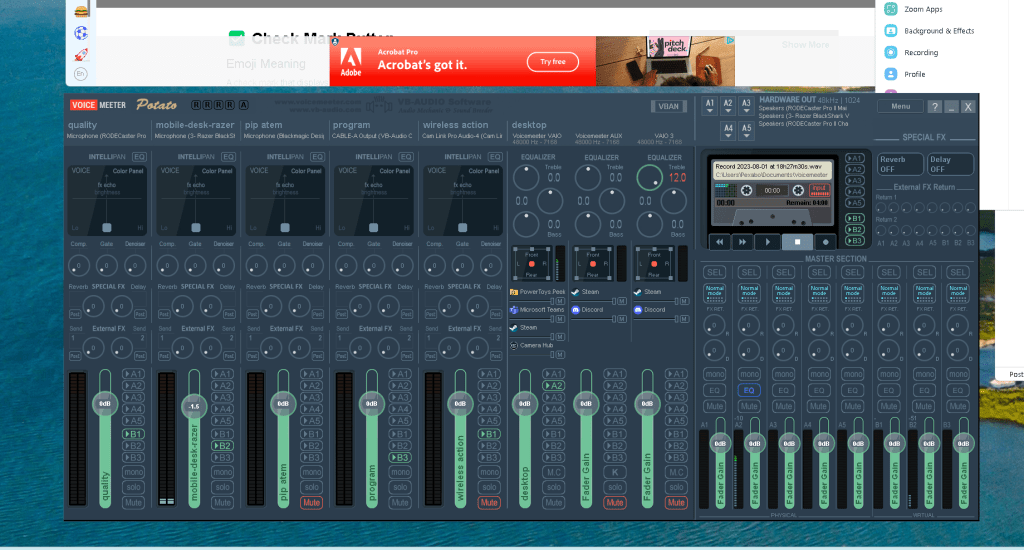Adjust the desktop strip fader knob
This screenshot has height=550, width=1024.
pos(524,404)
